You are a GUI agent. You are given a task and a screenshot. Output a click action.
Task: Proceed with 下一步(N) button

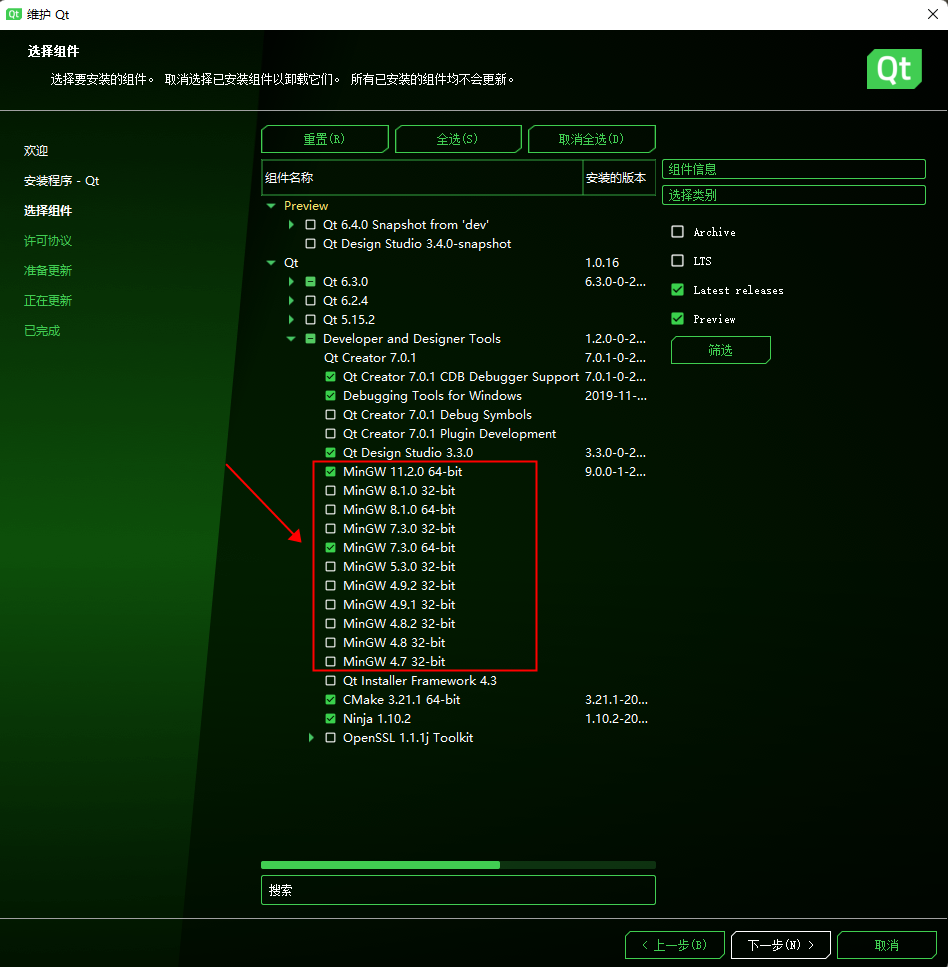click(781, 945)
